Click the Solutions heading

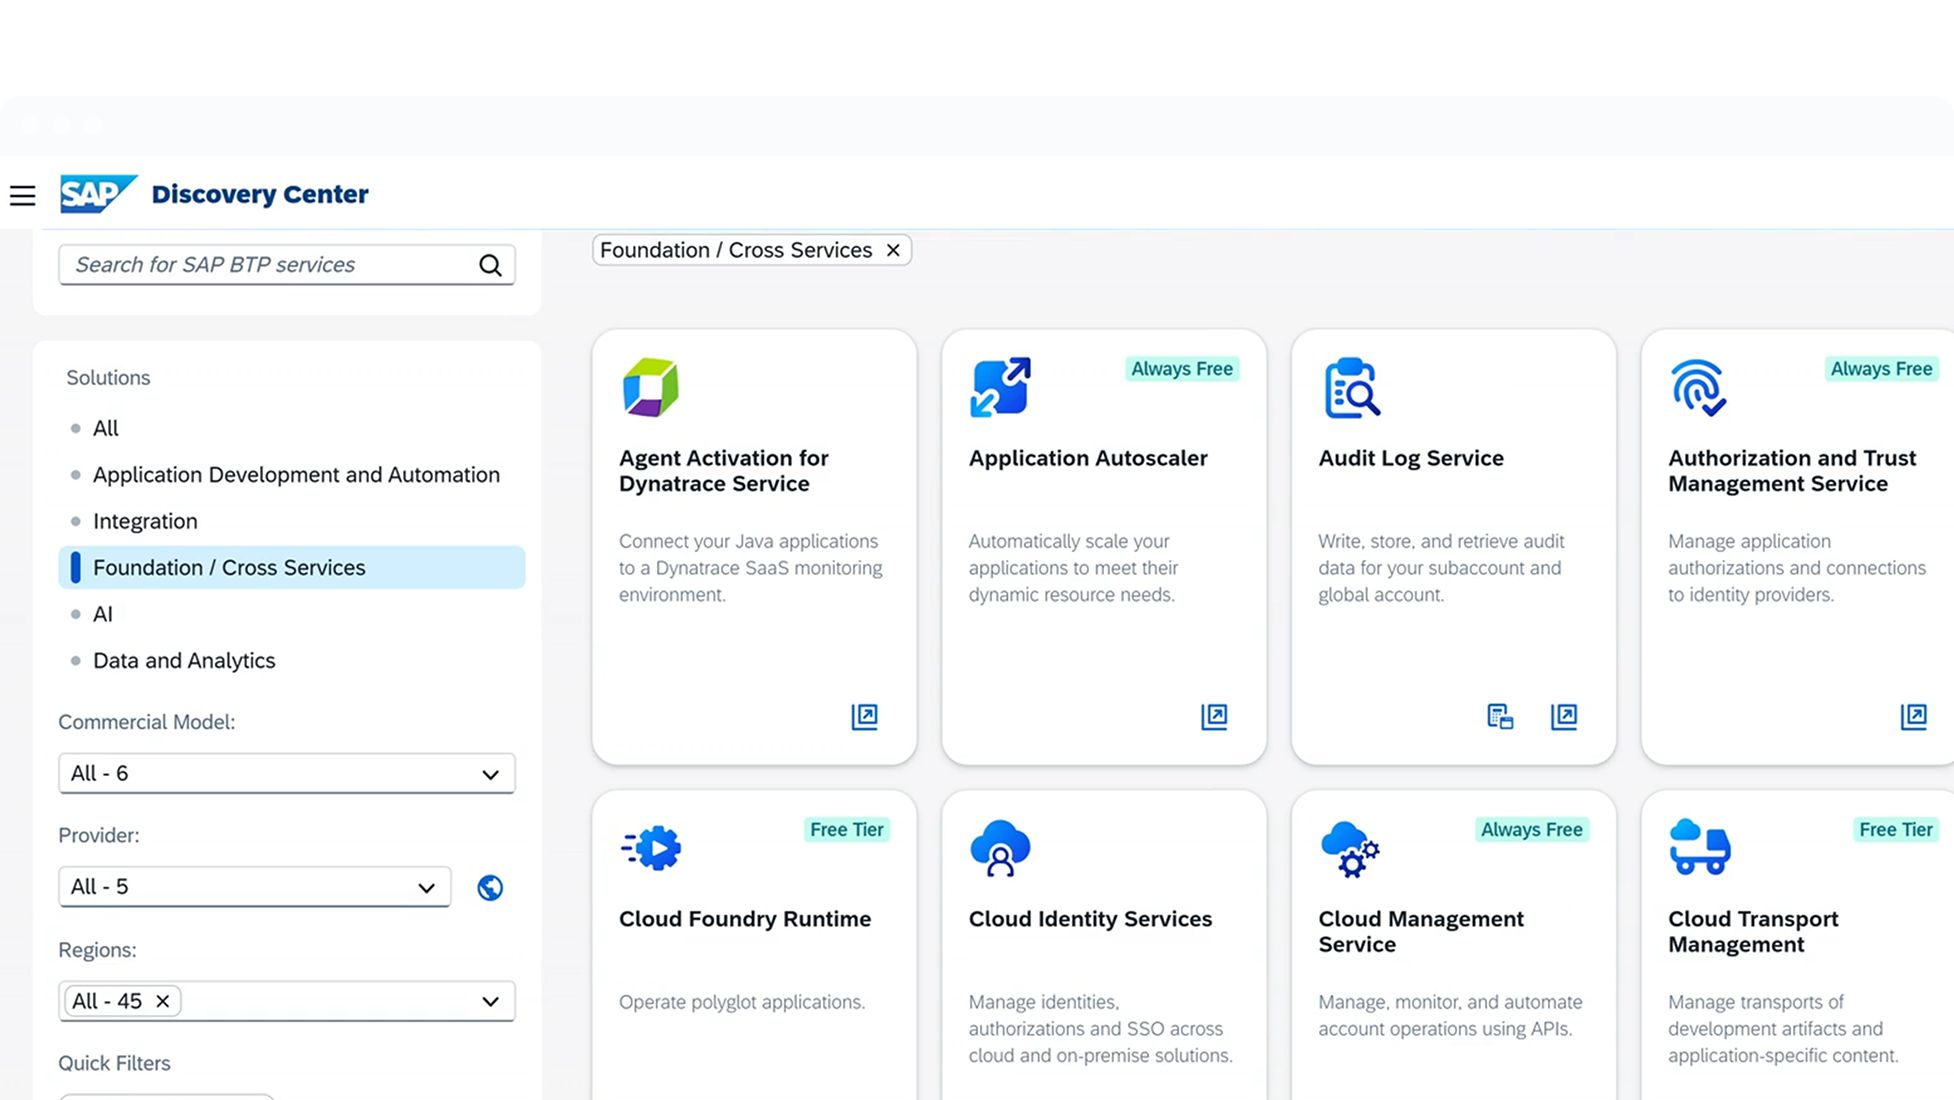click(108, 378)
